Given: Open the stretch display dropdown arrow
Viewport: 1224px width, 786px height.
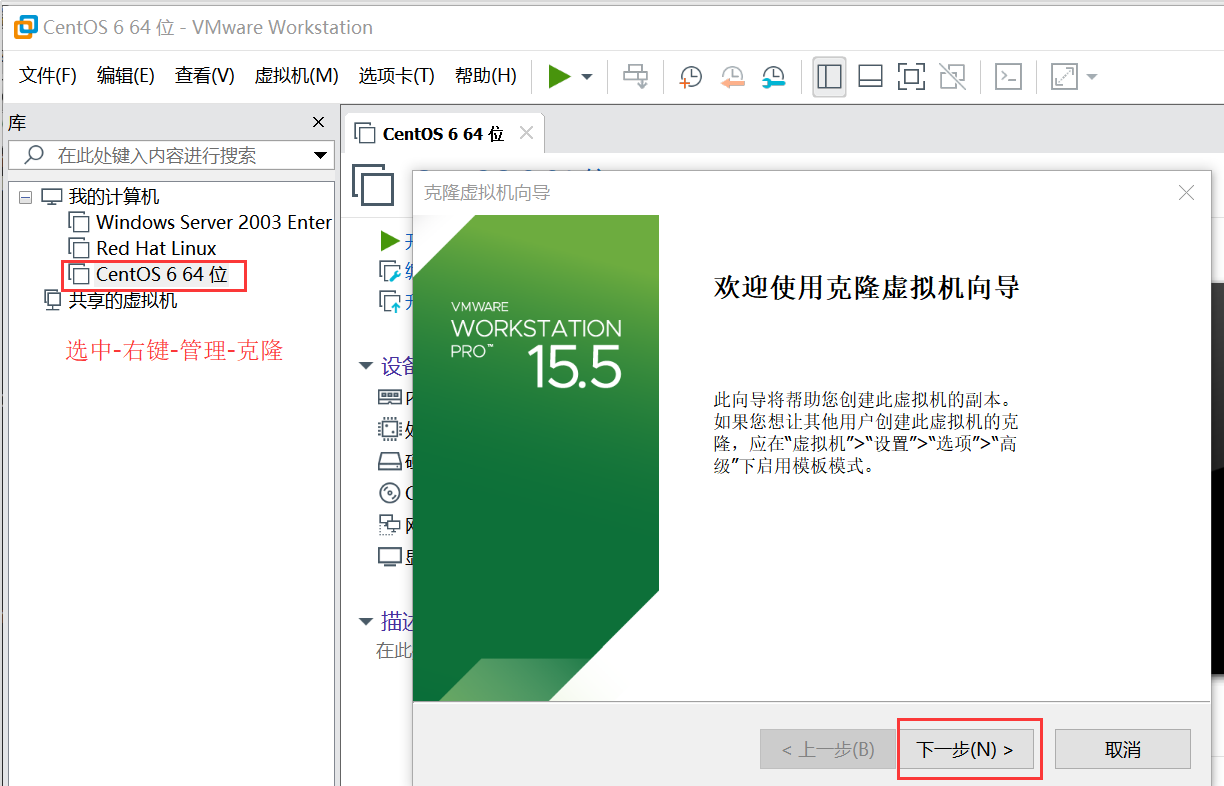Looking at the screenshot, I should tap(1091, 77).
